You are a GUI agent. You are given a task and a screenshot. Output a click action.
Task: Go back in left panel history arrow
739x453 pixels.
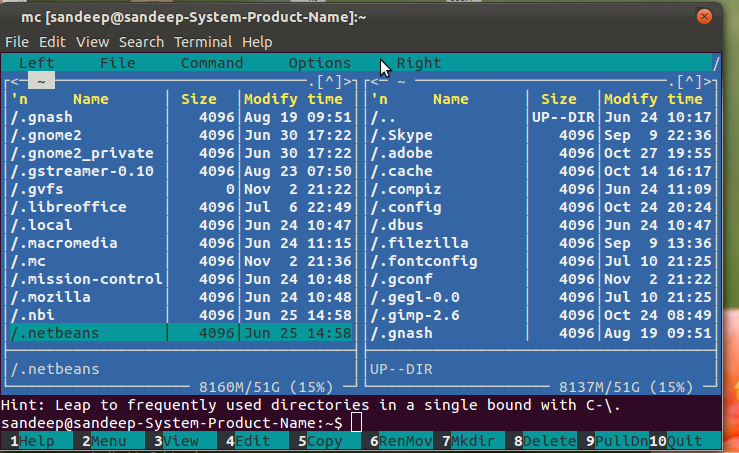click(14, 82)
